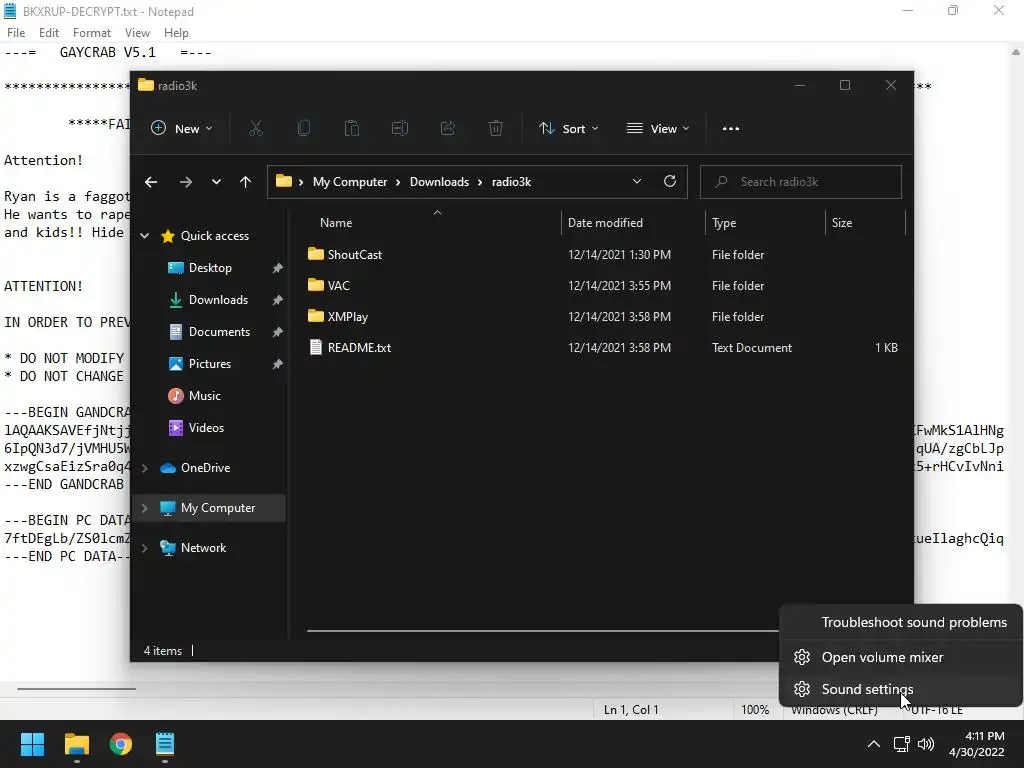1024x768 pixels.
Task: Switch to Notepad in taskbar
Action: [x=165, y=744]
